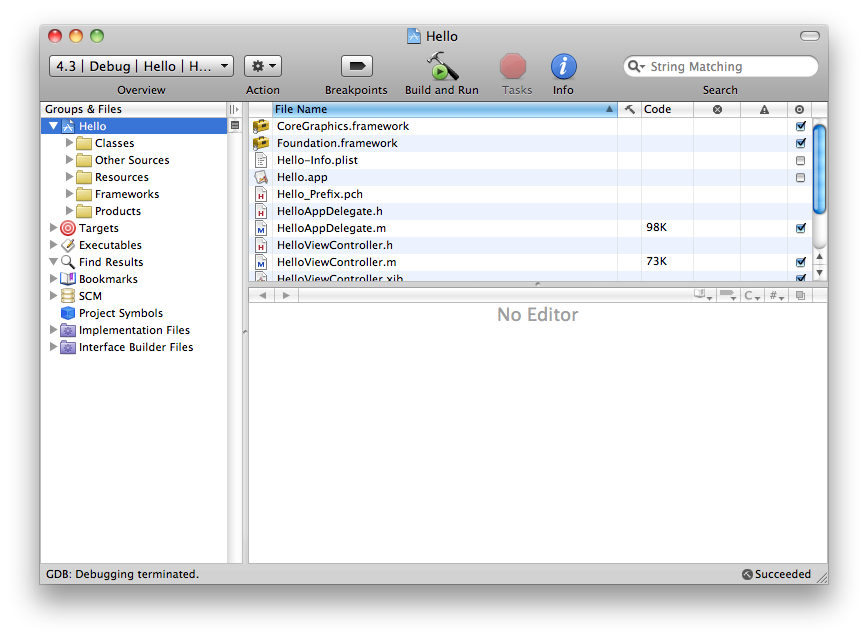Viewport: 868px width, 639px height.
Task: Expand the Products folder triangle
Action: [x=69, y=211]
